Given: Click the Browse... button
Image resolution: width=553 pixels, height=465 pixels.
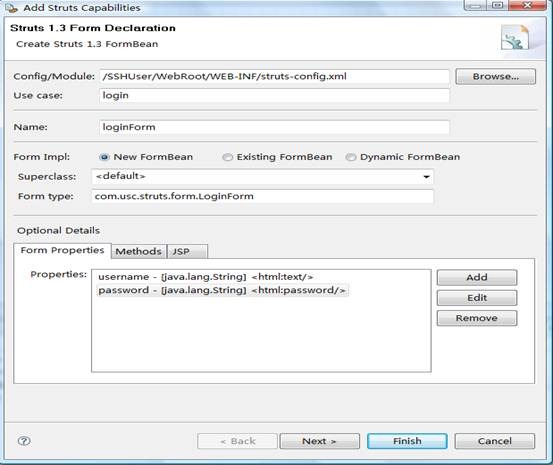Looking at the screenshot, I should pyautogui.click(x=496, y=77).
